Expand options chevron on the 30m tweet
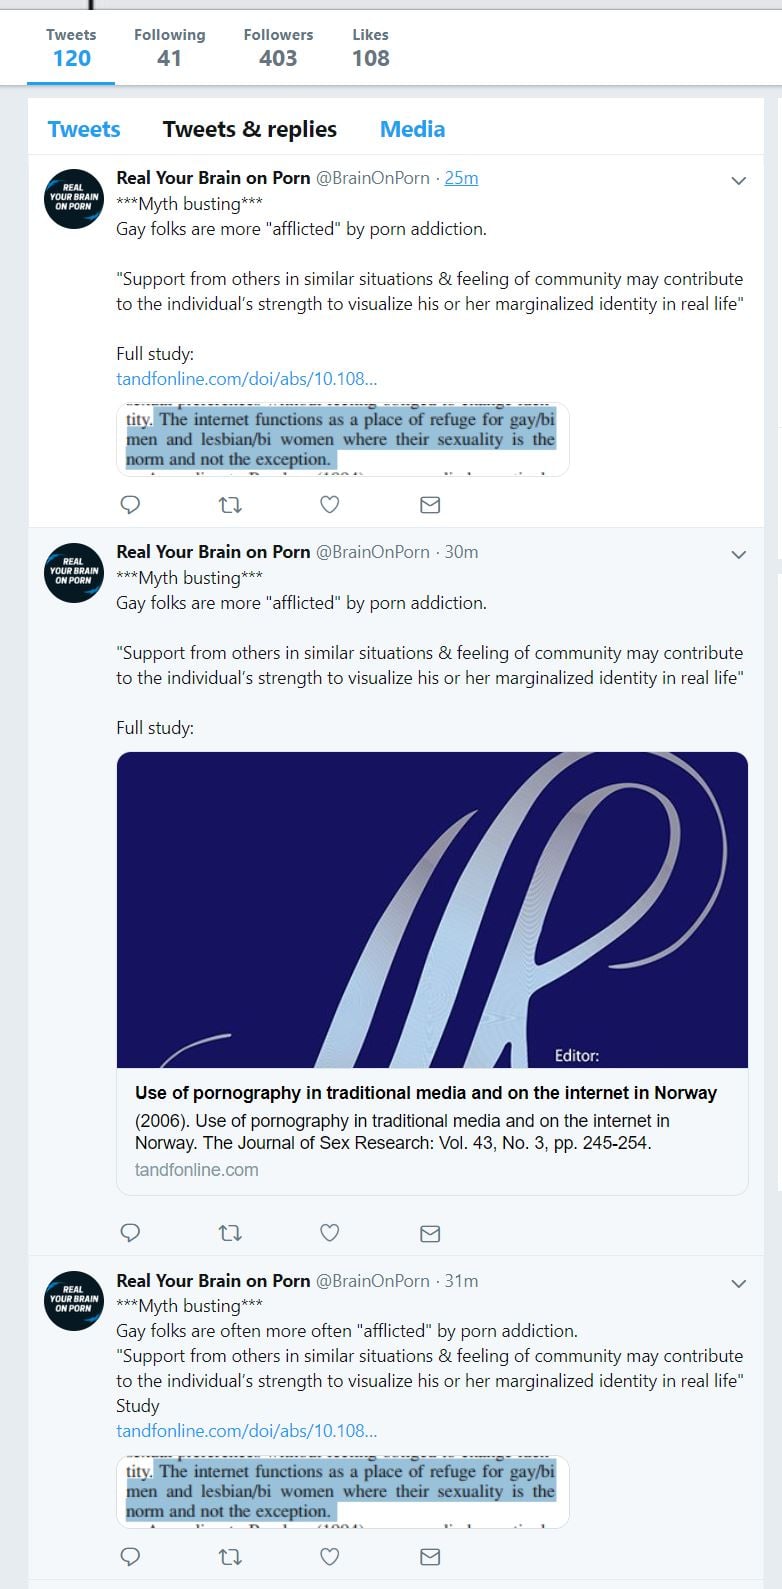Screen dimensions: 782x1589 [739, 555]
